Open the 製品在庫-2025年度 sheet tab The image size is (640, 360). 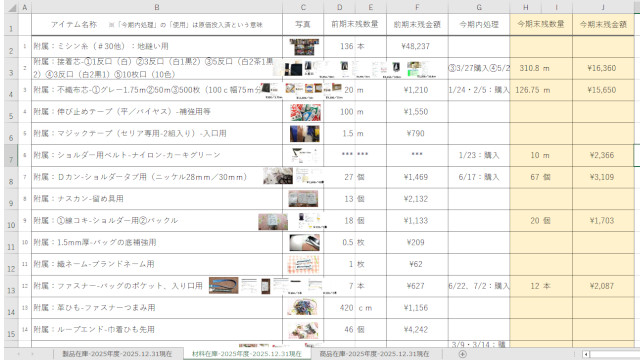point(117,354)
